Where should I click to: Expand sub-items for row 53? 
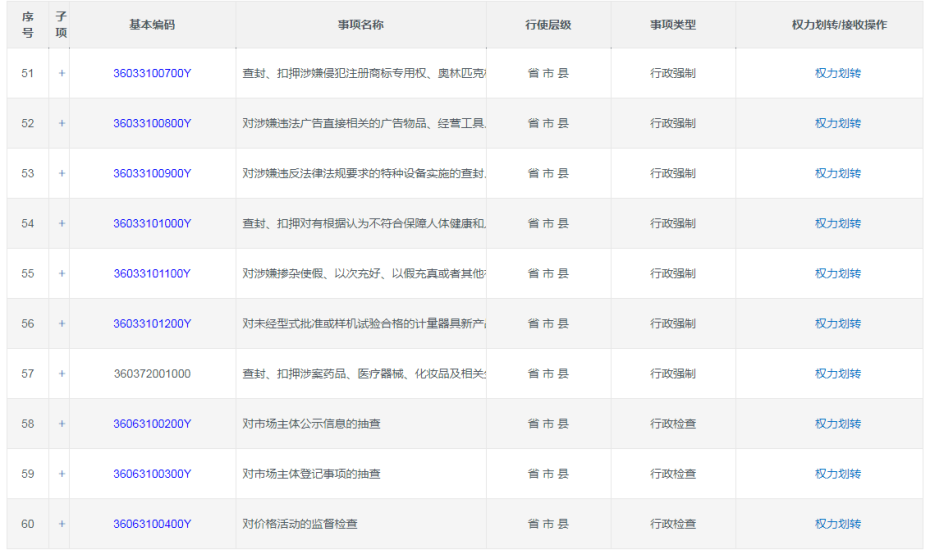pos(61,173)
